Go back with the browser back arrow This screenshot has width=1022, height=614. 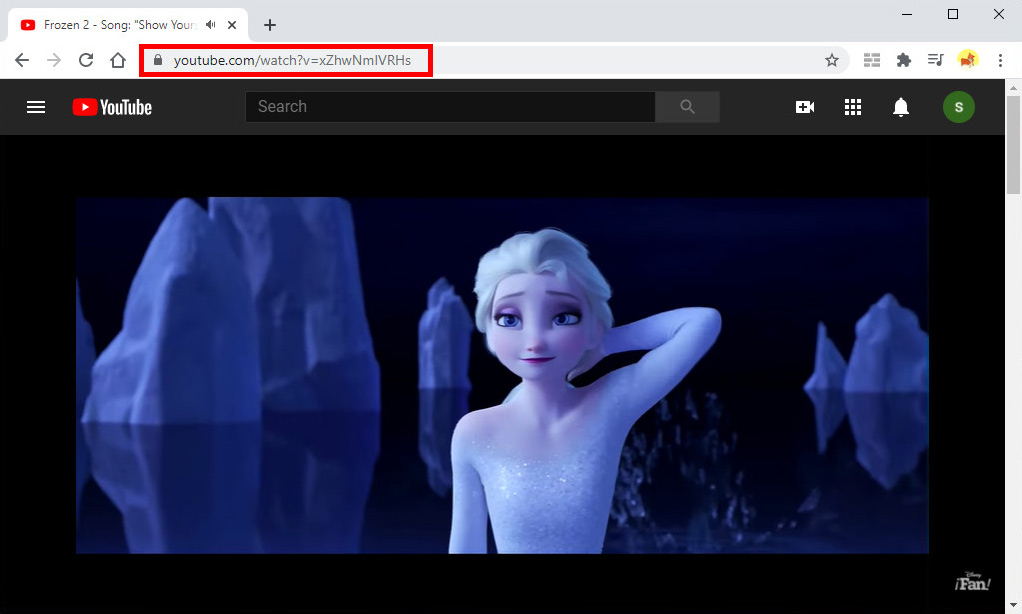[22, 61]
